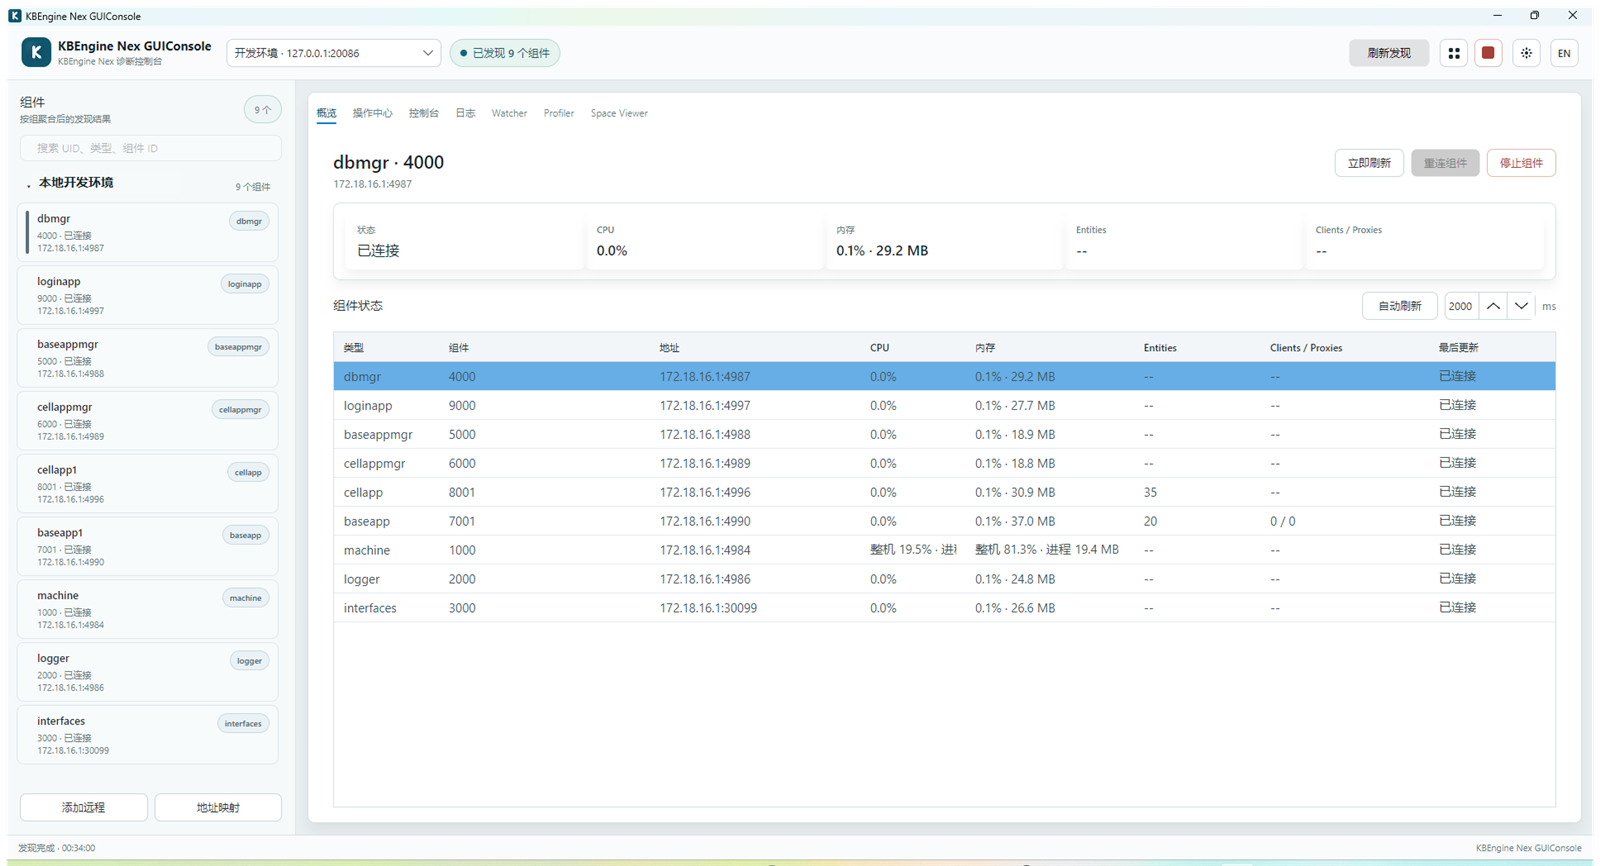Select the cellappmgr card in sidebar
This screenshot has width=1600, height=866.
tap(148, 421)
